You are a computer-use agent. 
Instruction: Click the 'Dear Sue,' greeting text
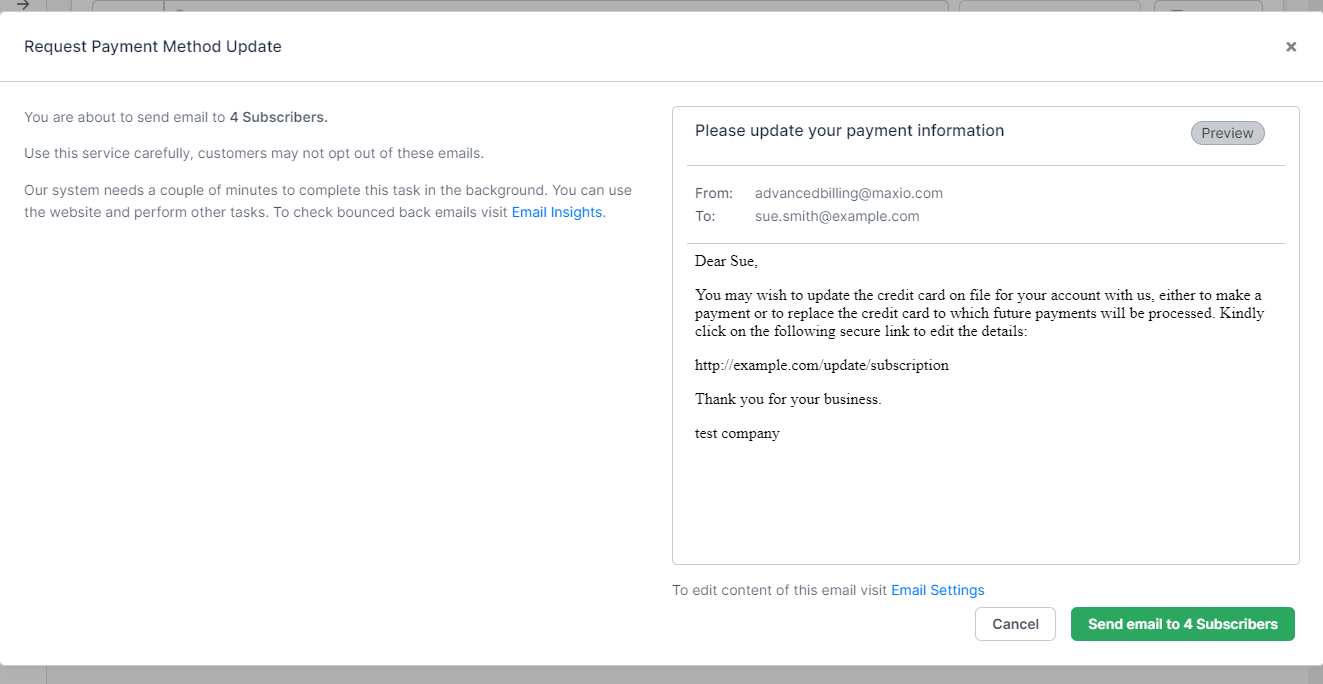tap(726, 261)
